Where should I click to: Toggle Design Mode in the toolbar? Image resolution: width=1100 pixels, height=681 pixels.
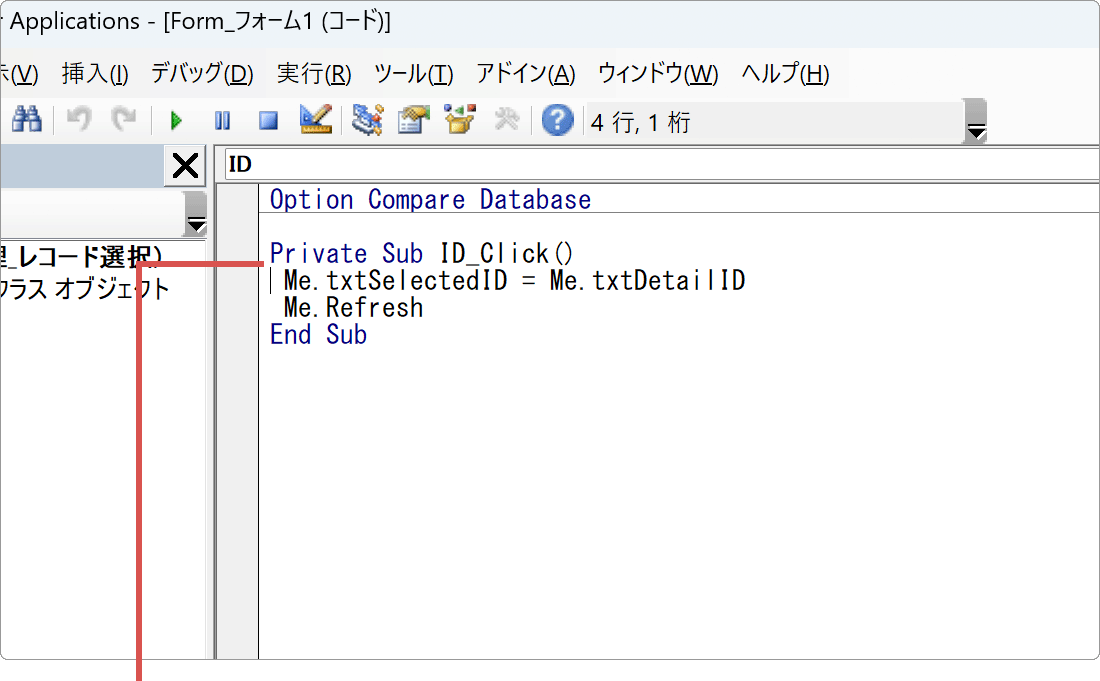(x=315, y=120)
